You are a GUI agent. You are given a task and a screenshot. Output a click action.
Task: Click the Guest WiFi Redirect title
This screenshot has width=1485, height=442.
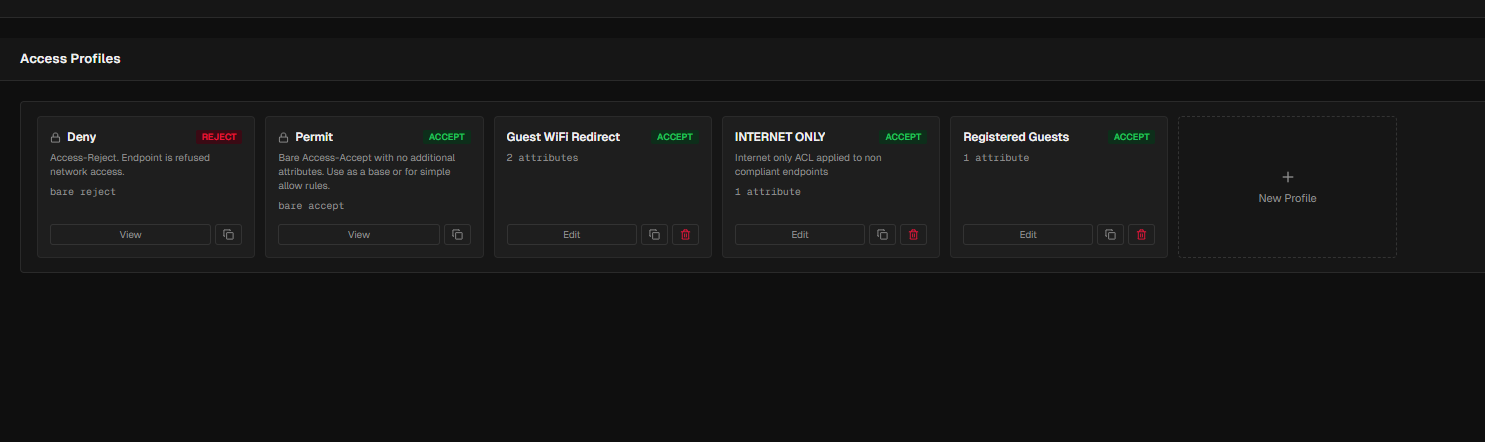pyautogui.click(x=563, y=137)
